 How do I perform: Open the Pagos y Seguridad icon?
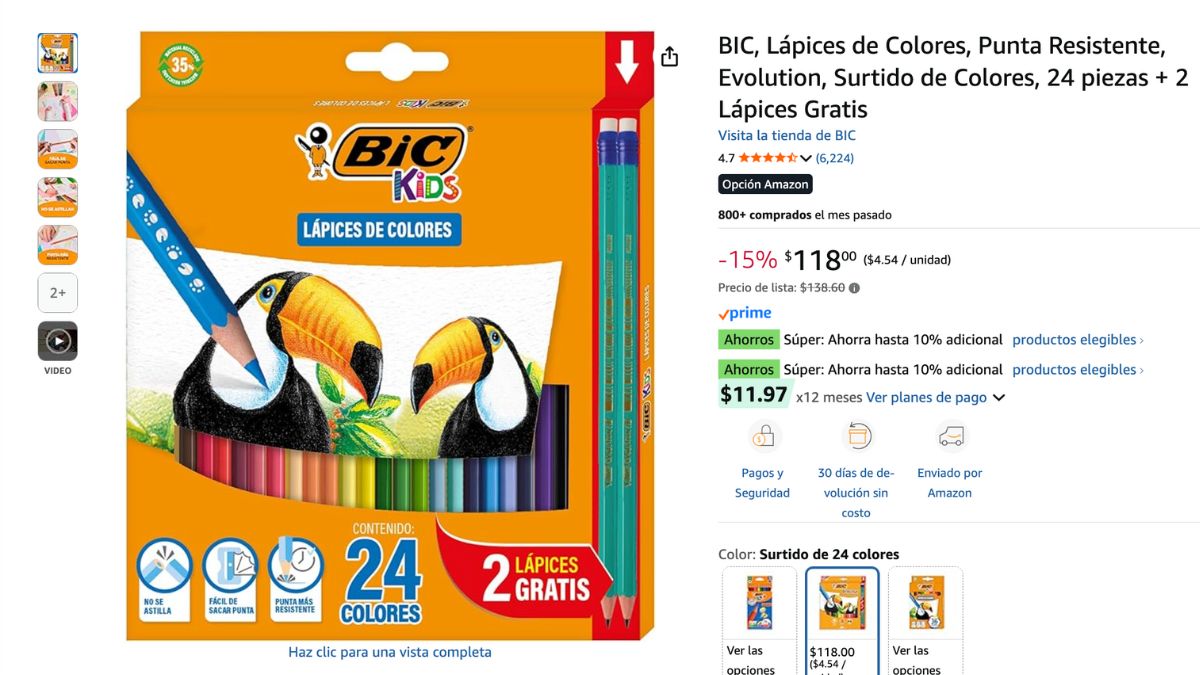(x=764, y=437)
